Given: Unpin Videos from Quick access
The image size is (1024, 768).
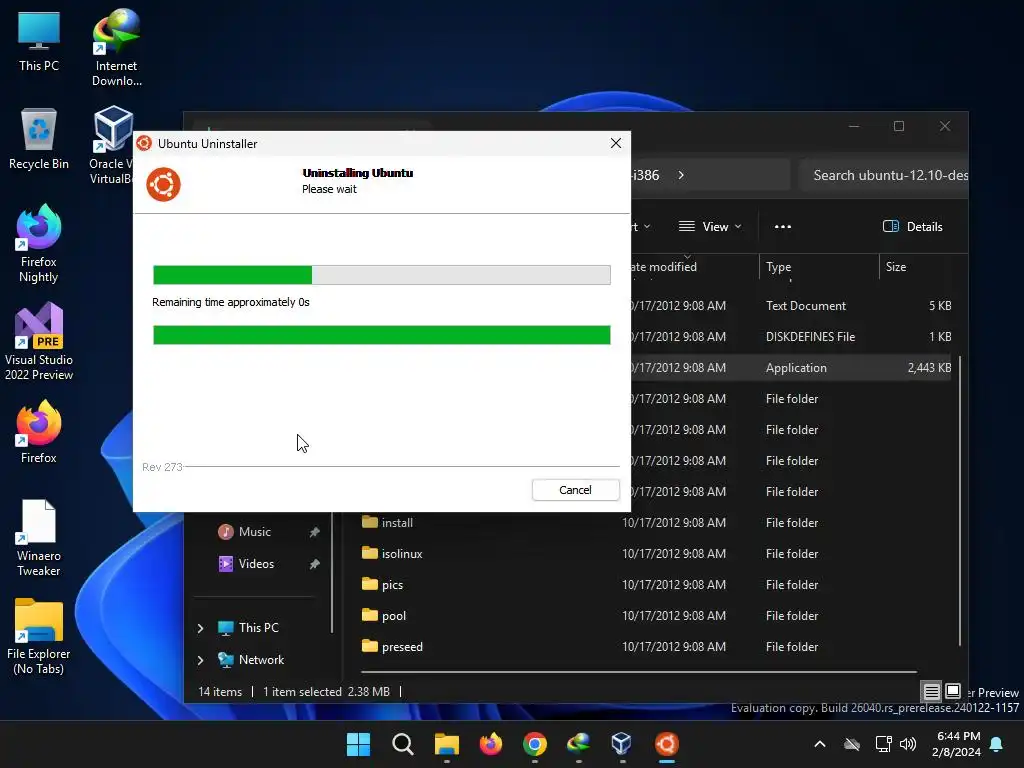Looking at the screenshot, I should pyautogui.click(x=314, y=564).
